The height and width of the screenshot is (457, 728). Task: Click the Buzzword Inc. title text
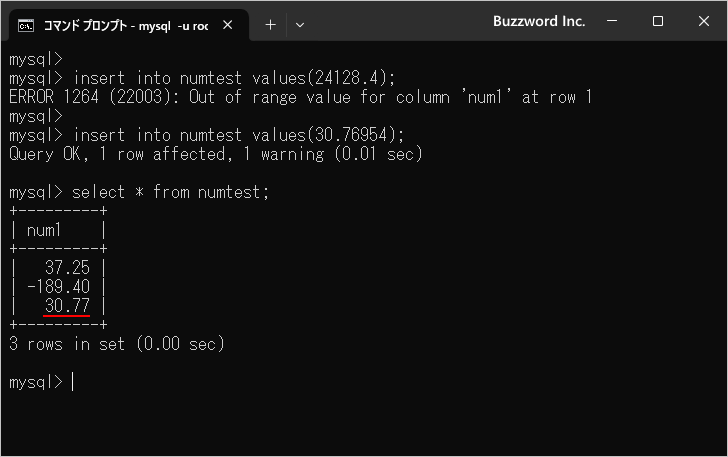[539, 21]
